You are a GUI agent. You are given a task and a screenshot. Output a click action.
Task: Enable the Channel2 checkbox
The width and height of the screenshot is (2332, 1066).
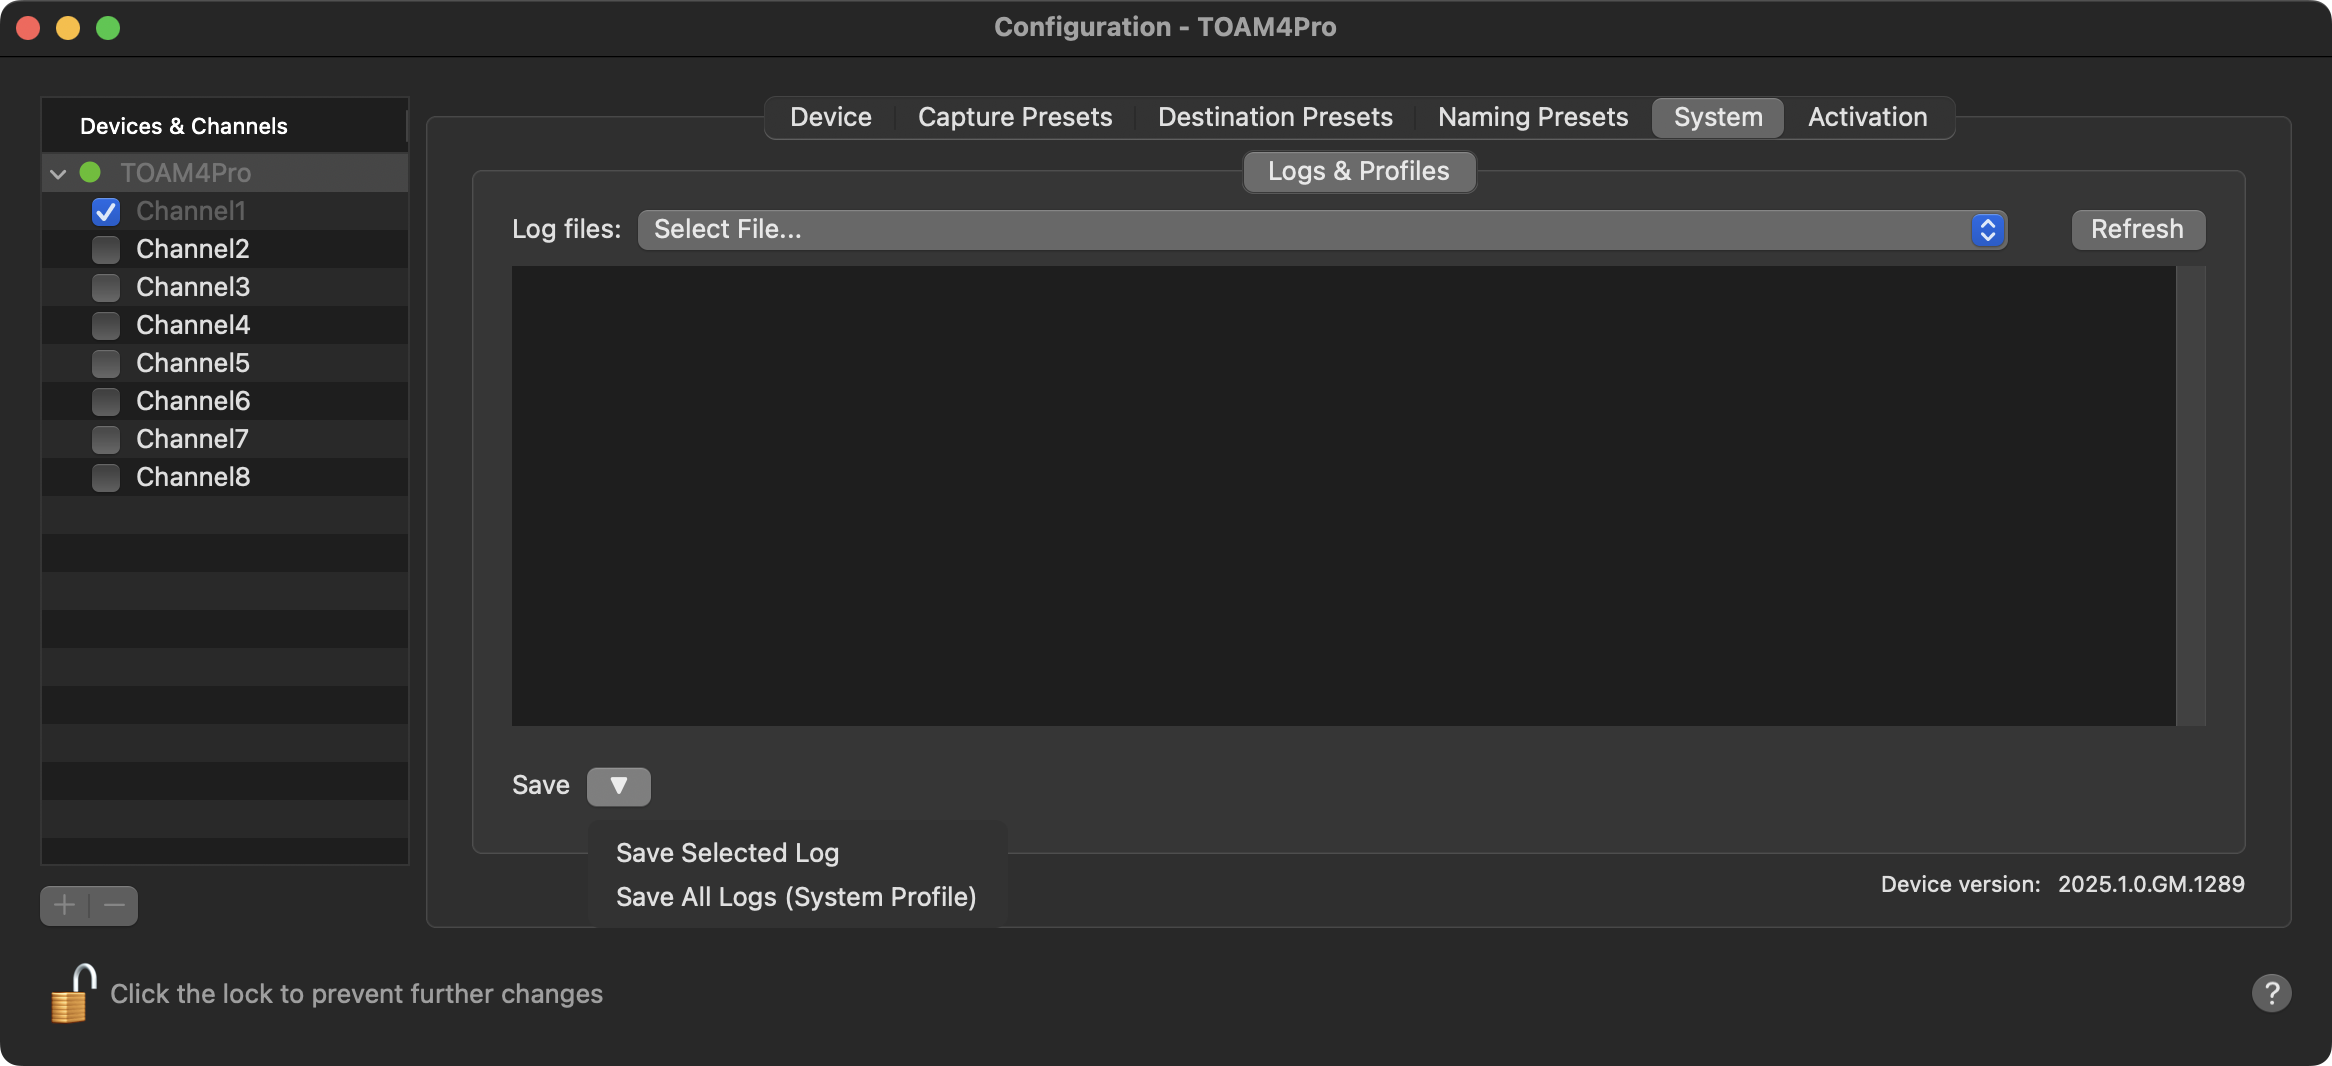(106, 249)
